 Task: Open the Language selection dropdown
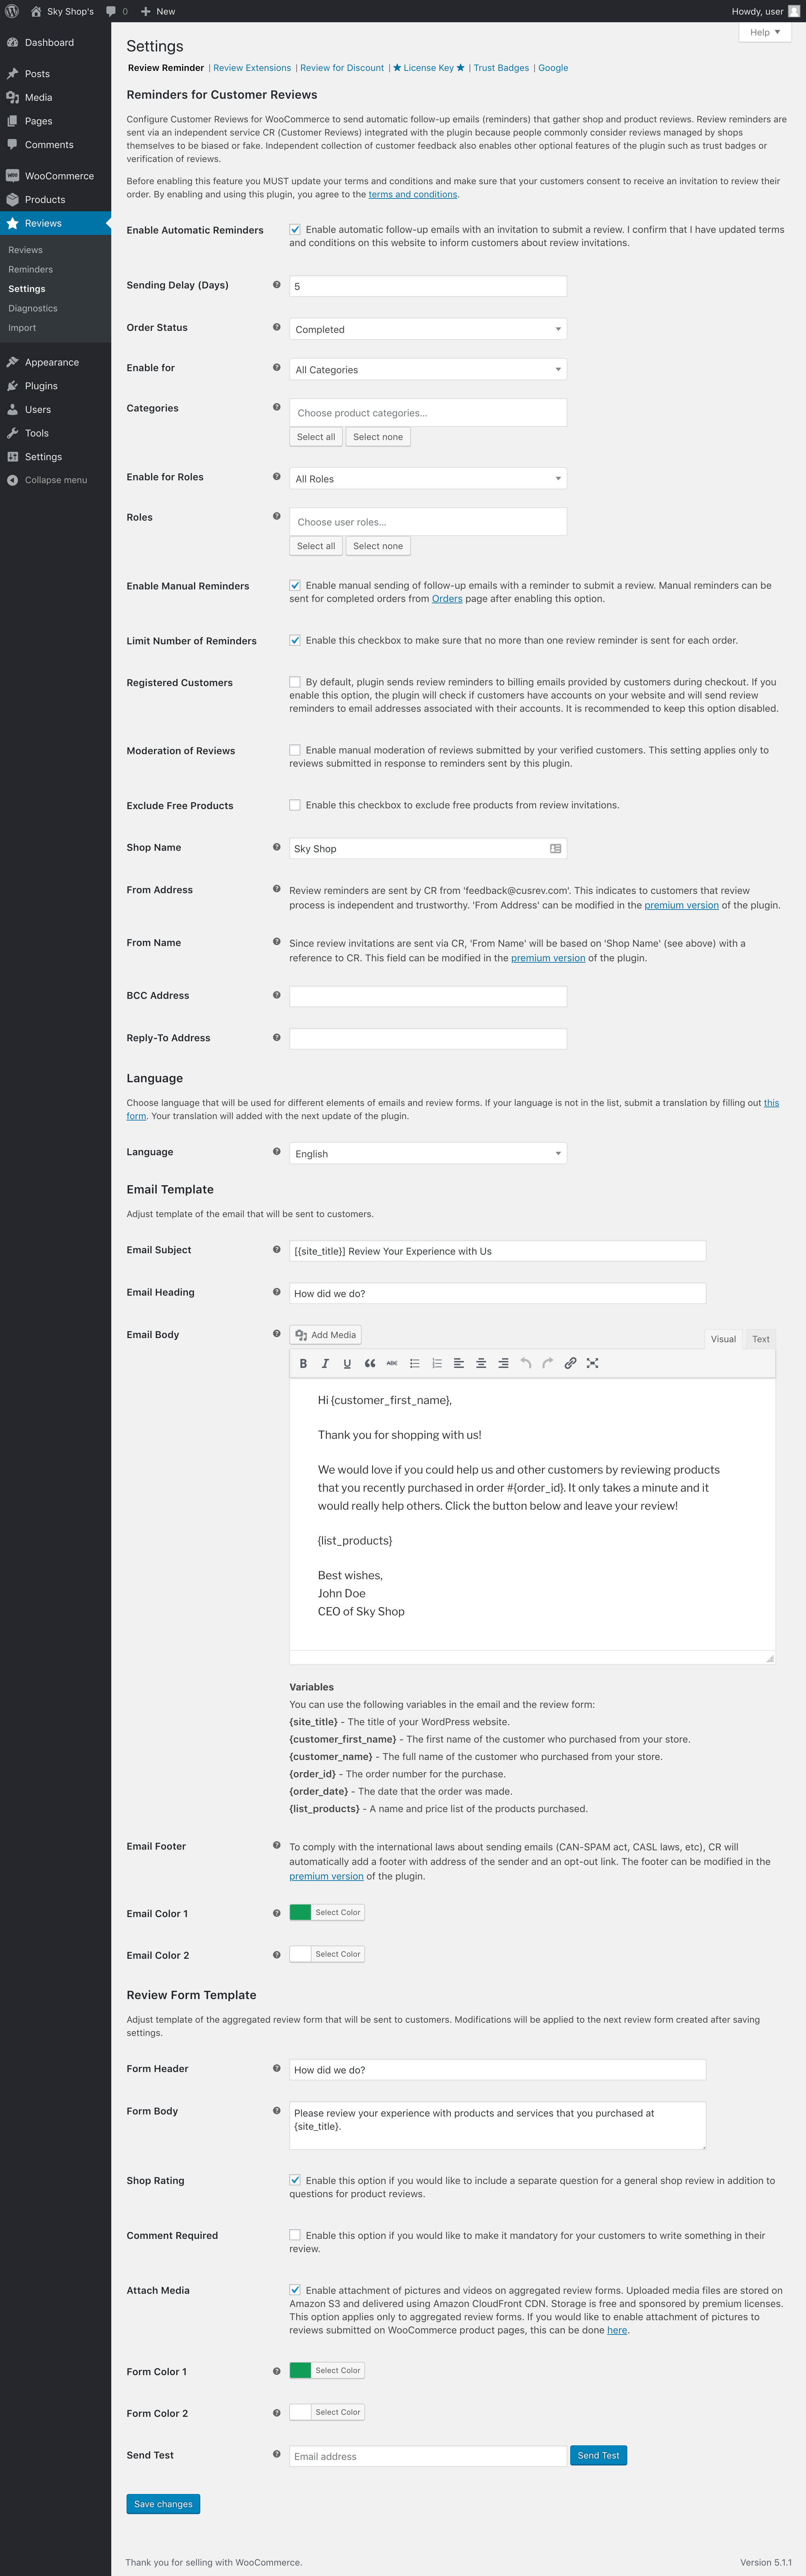[427, 1153]
